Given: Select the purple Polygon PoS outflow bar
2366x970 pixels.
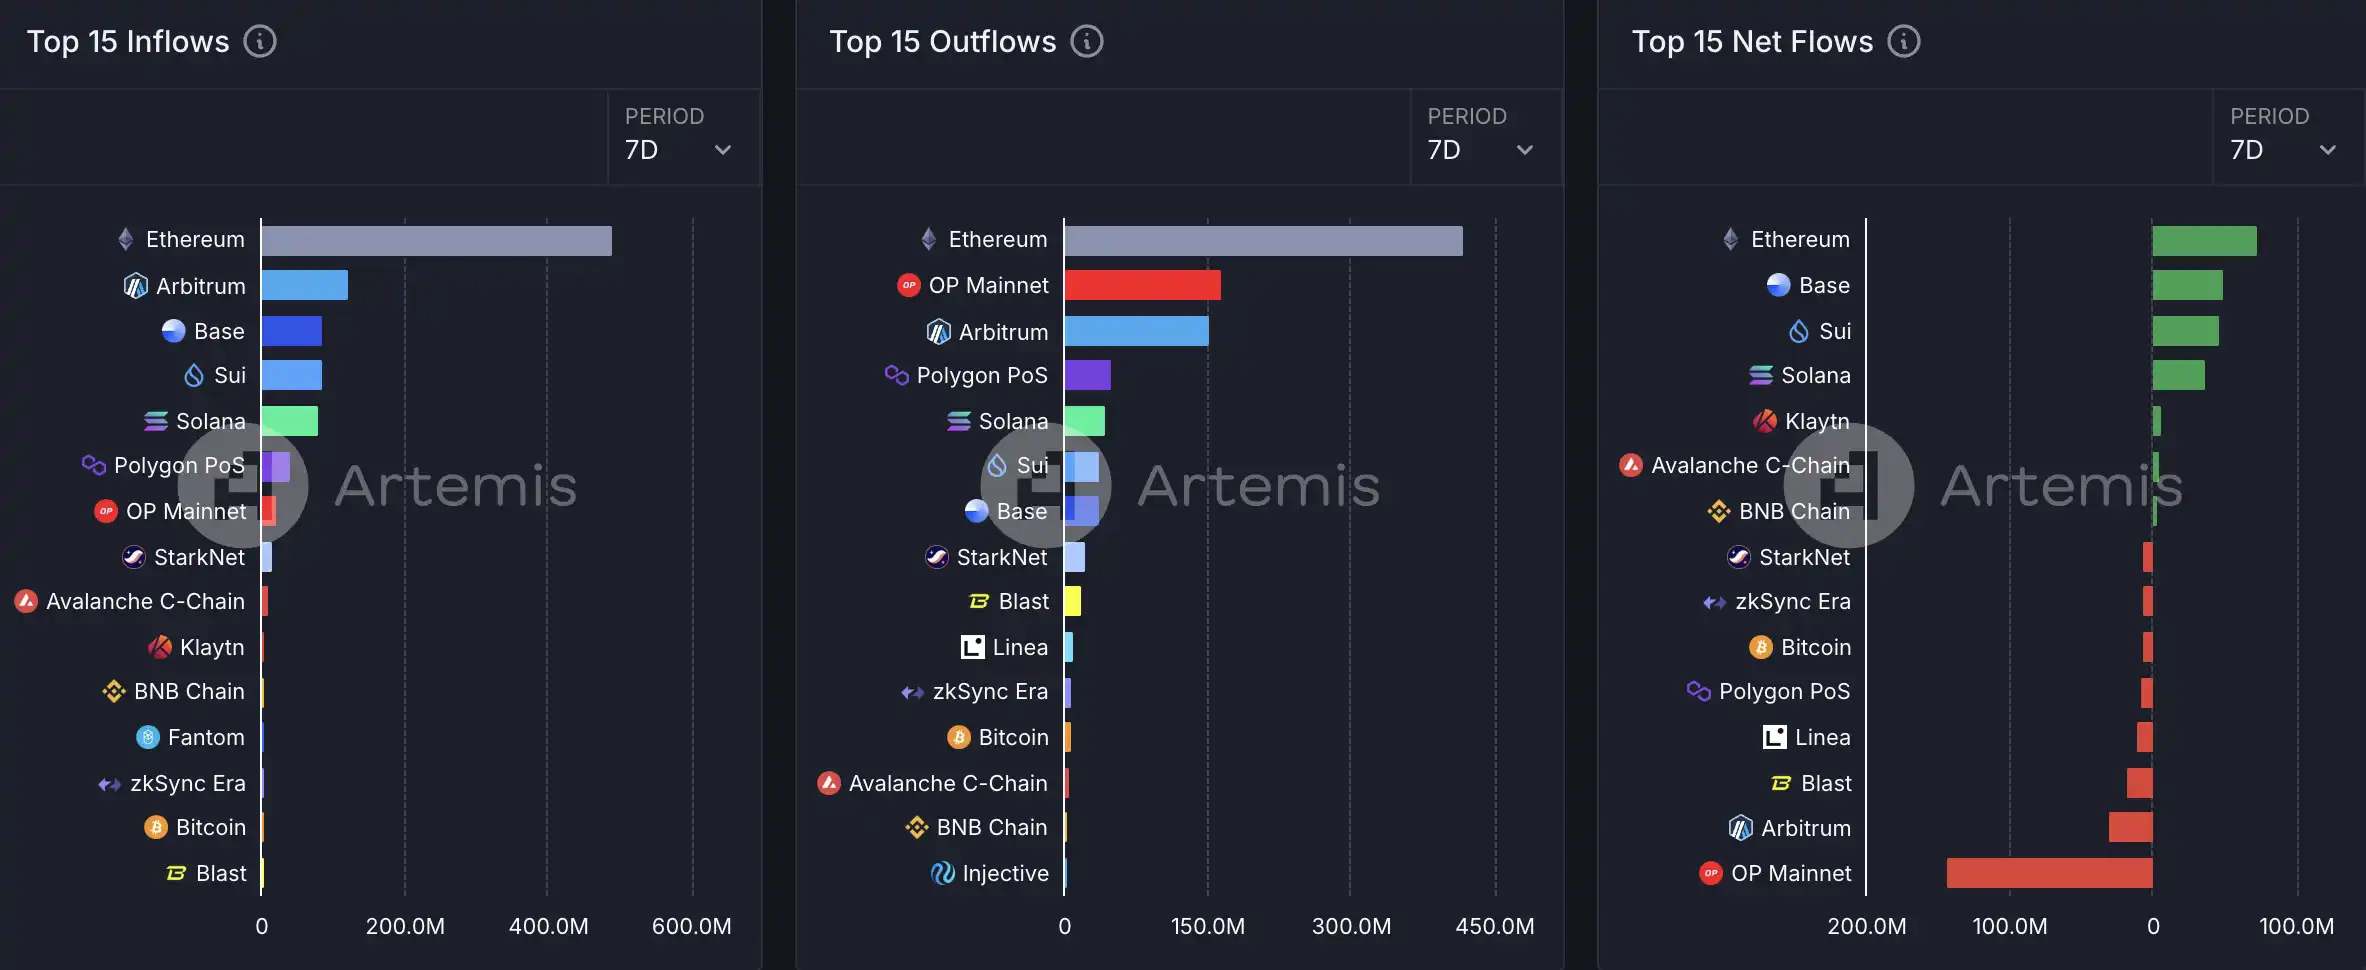Looking at the screenshot, I should (x=1088, y=375).
